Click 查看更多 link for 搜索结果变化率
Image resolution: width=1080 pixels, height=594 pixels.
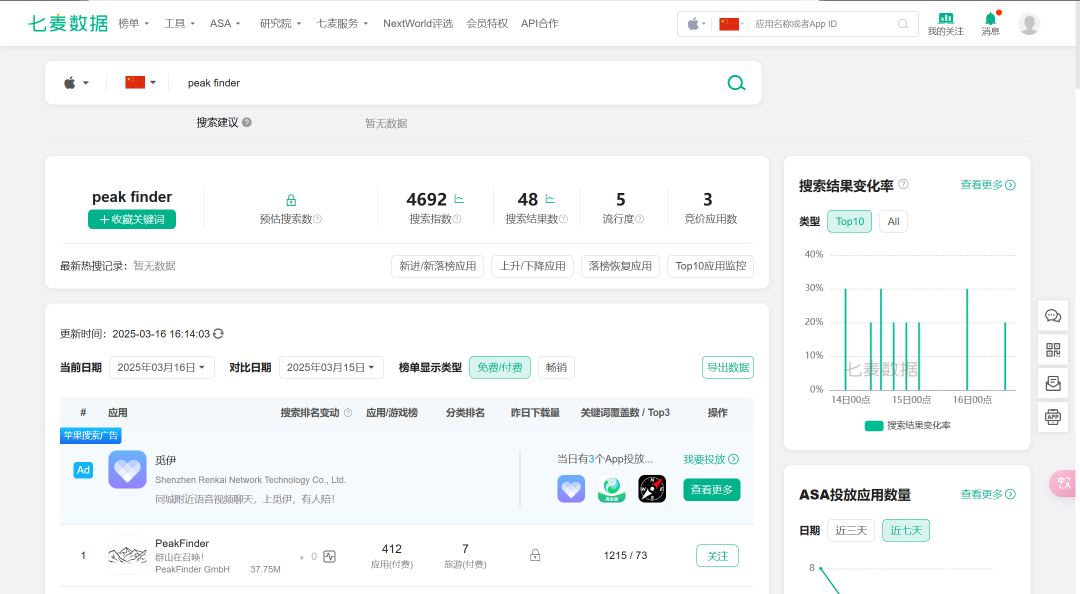pyautogui.click(x=988, y=185)
